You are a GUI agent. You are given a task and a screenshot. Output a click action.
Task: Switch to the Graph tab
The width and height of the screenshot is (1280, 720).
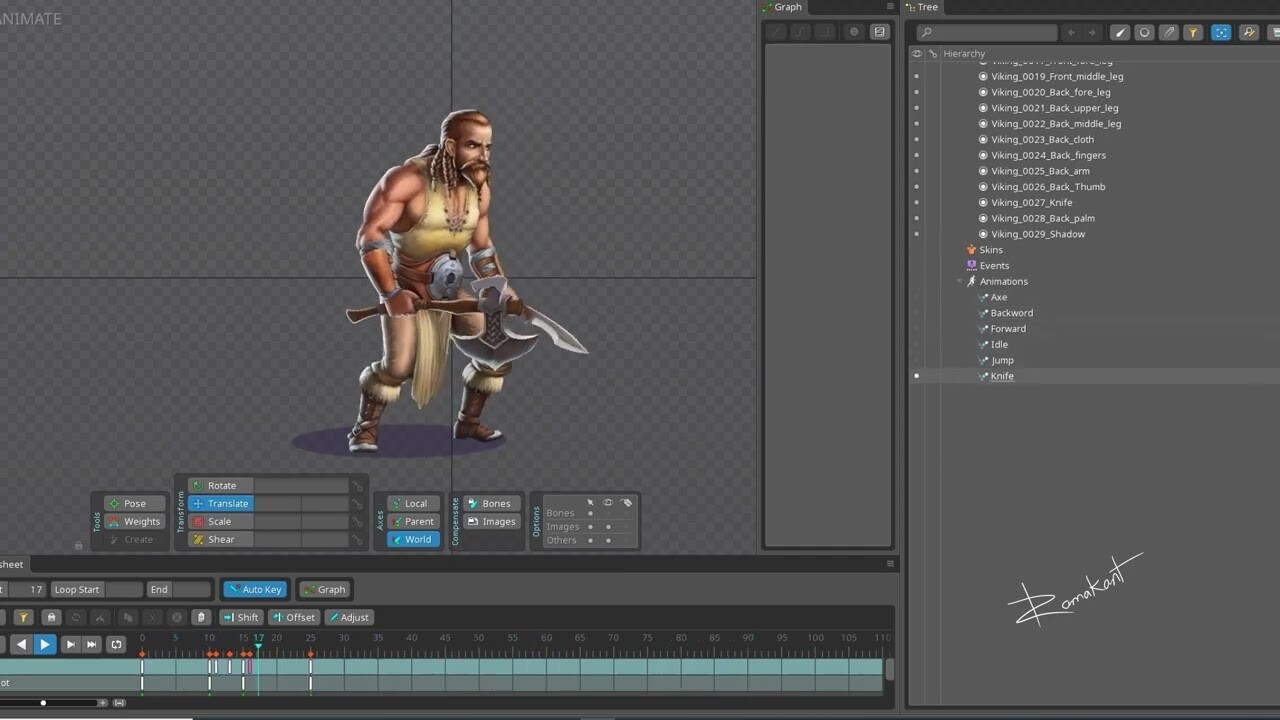(x=787, y=7)
